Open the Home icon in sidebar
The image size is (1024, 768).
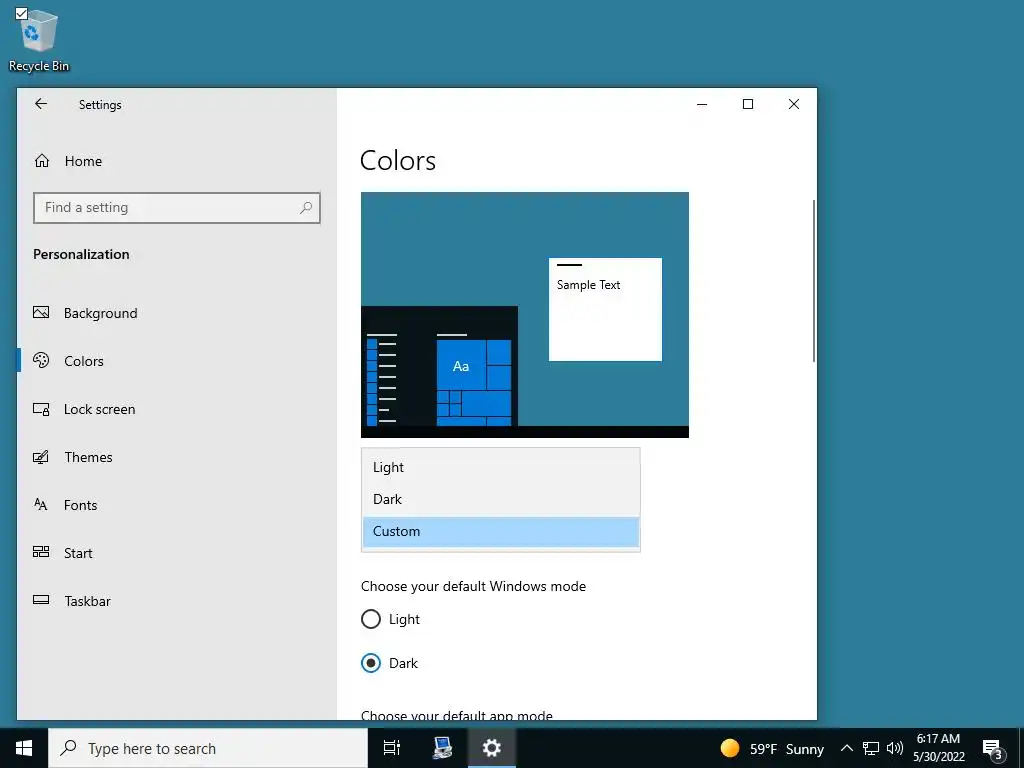click(42, 161)
